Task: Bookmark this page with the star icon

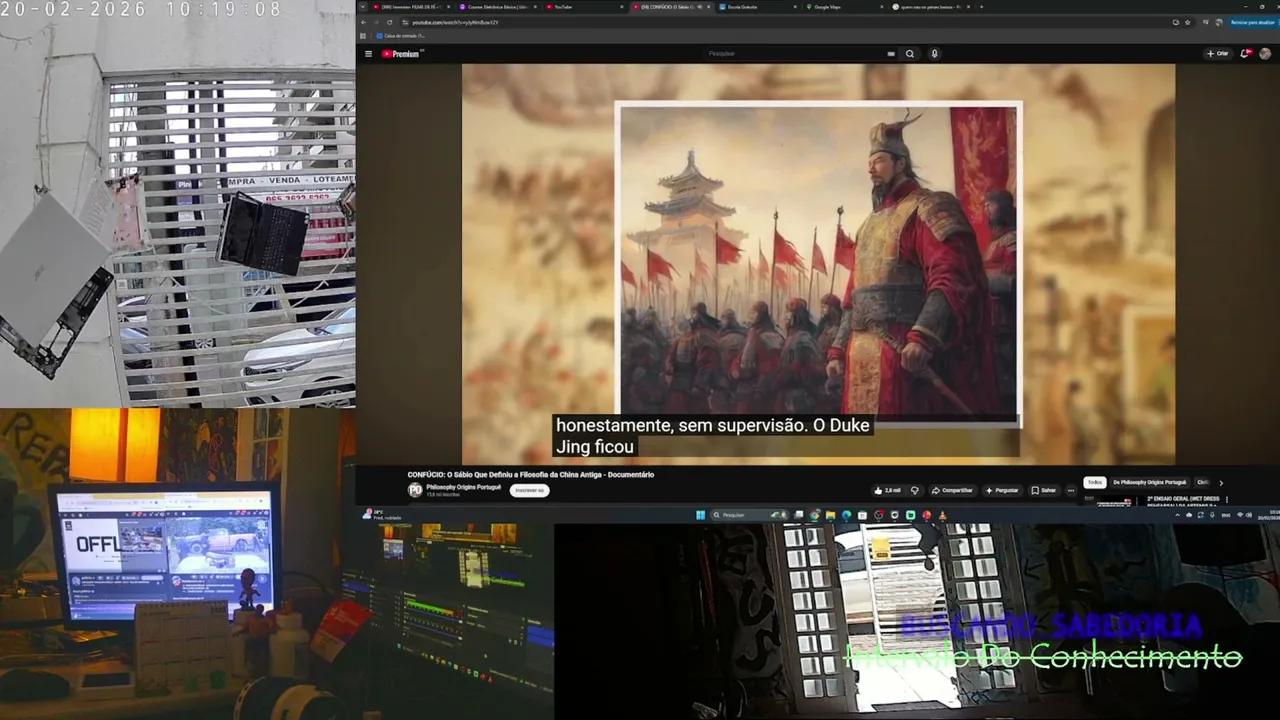Action: click(1188, 22)
